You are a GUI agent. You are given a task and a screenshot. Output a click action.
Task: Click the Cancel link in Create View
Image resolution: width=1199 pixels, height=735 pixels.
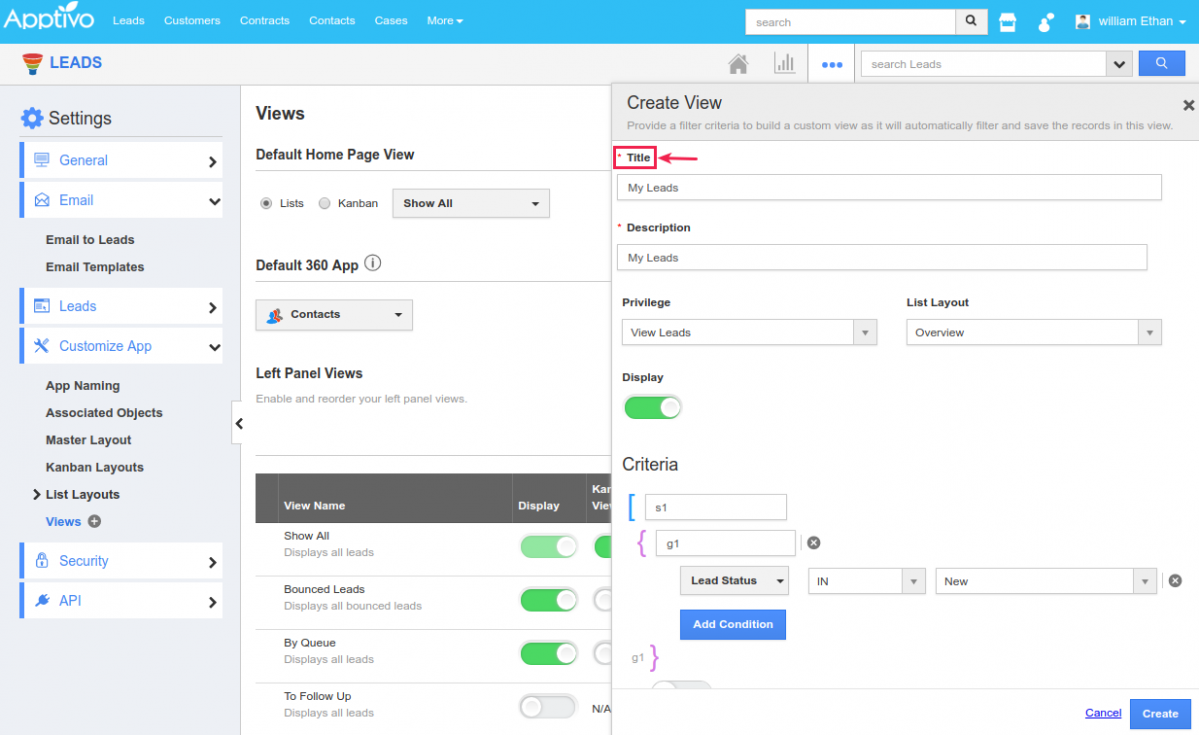point(1102,713)
